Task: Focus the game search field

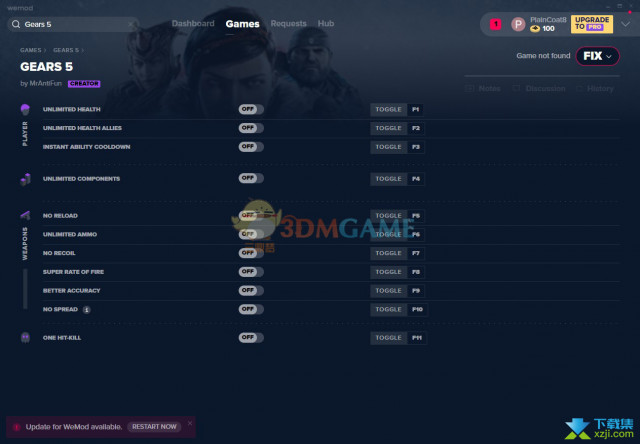Action: click(73, 24)
